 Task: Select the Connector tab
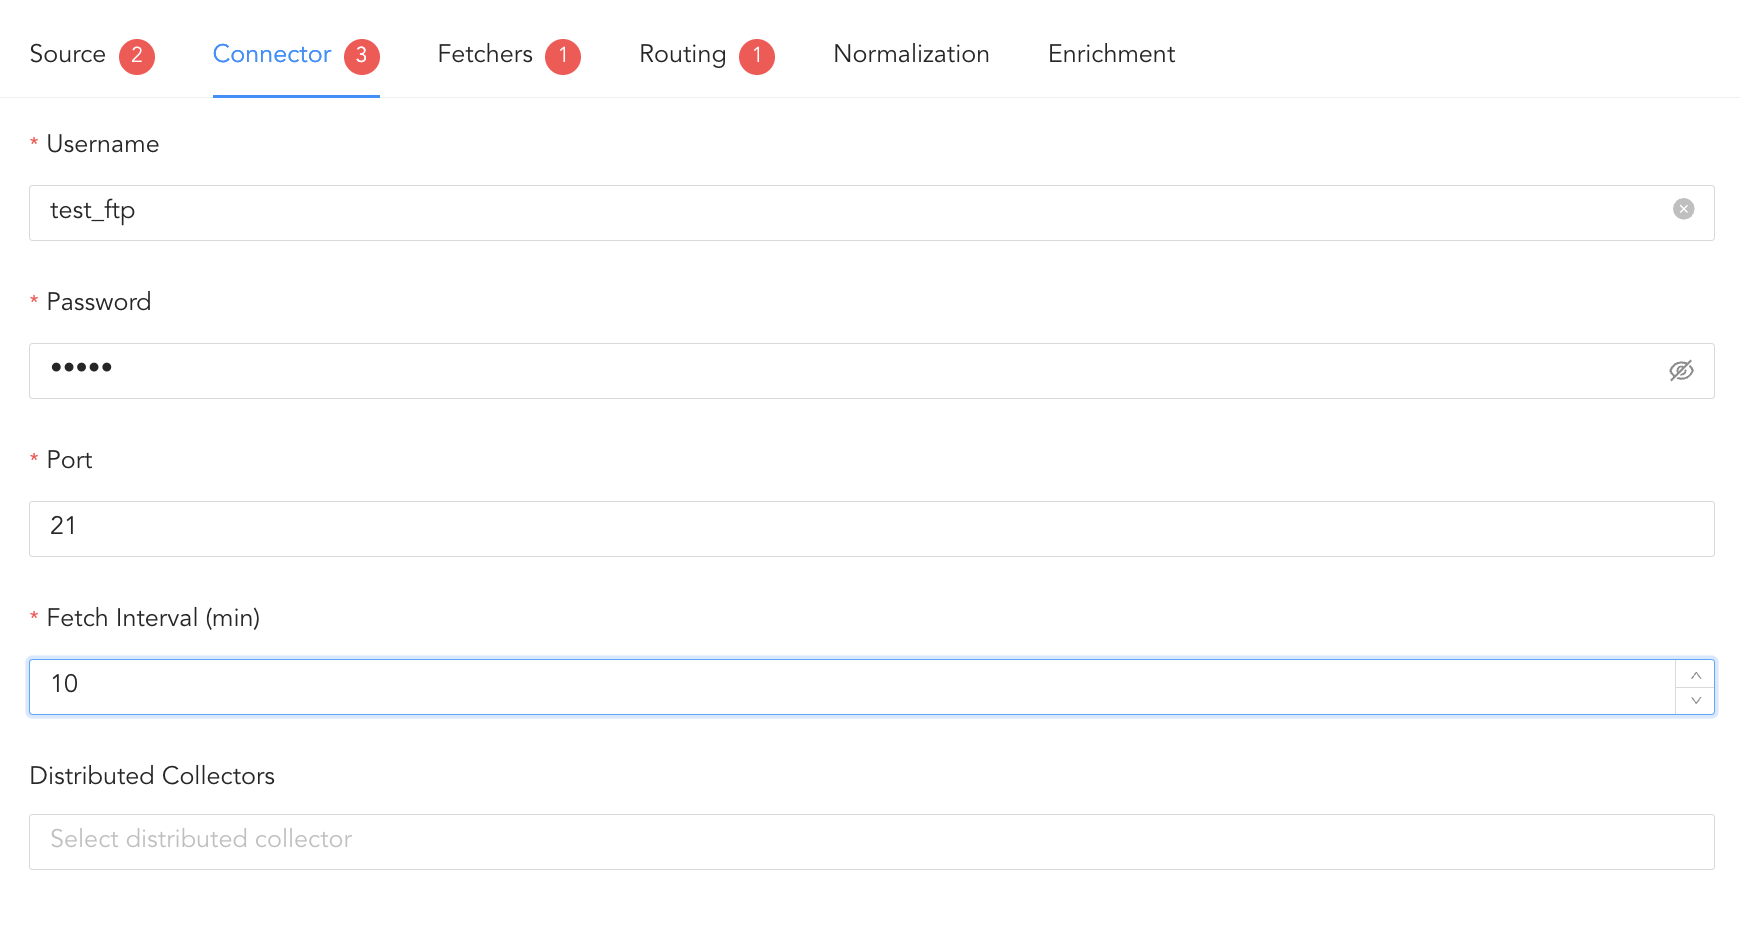tap(272, 55)
